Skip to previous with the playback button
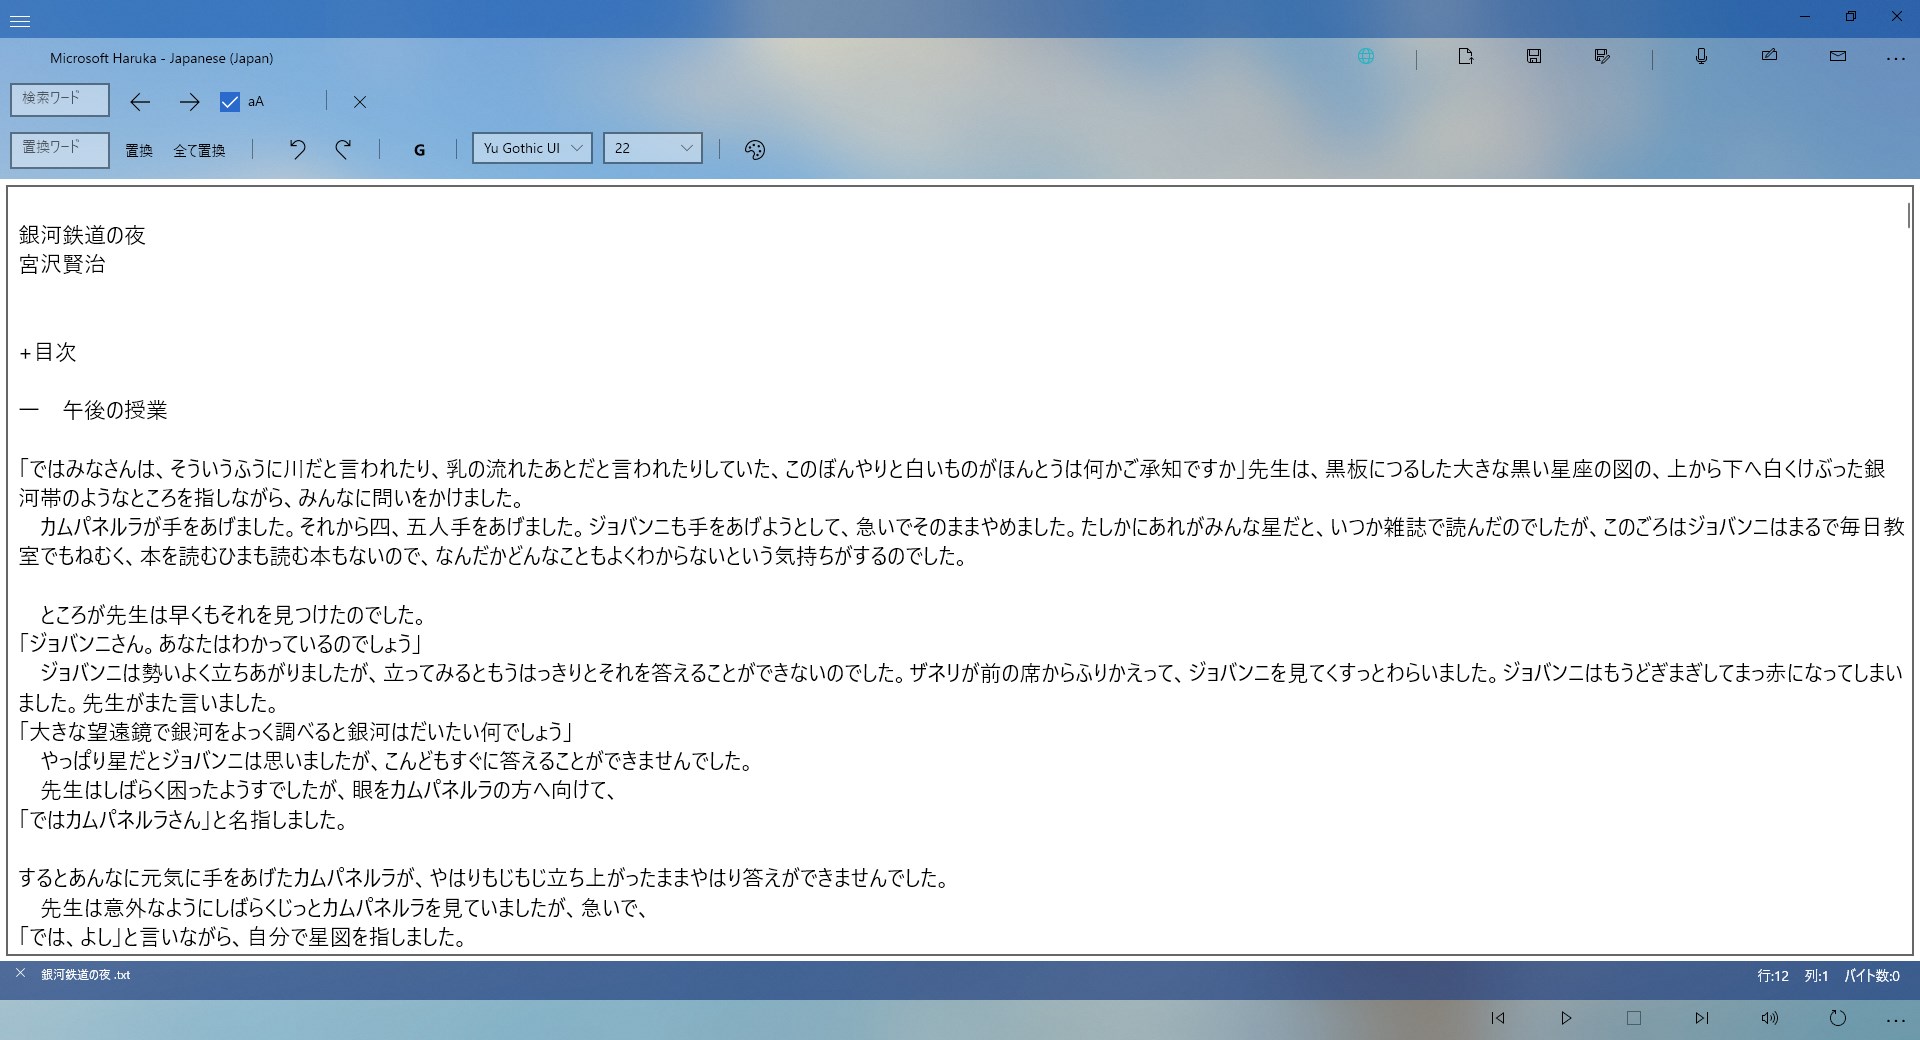Viewport: 1920px width, 1040px height. click(1498, 1018)
